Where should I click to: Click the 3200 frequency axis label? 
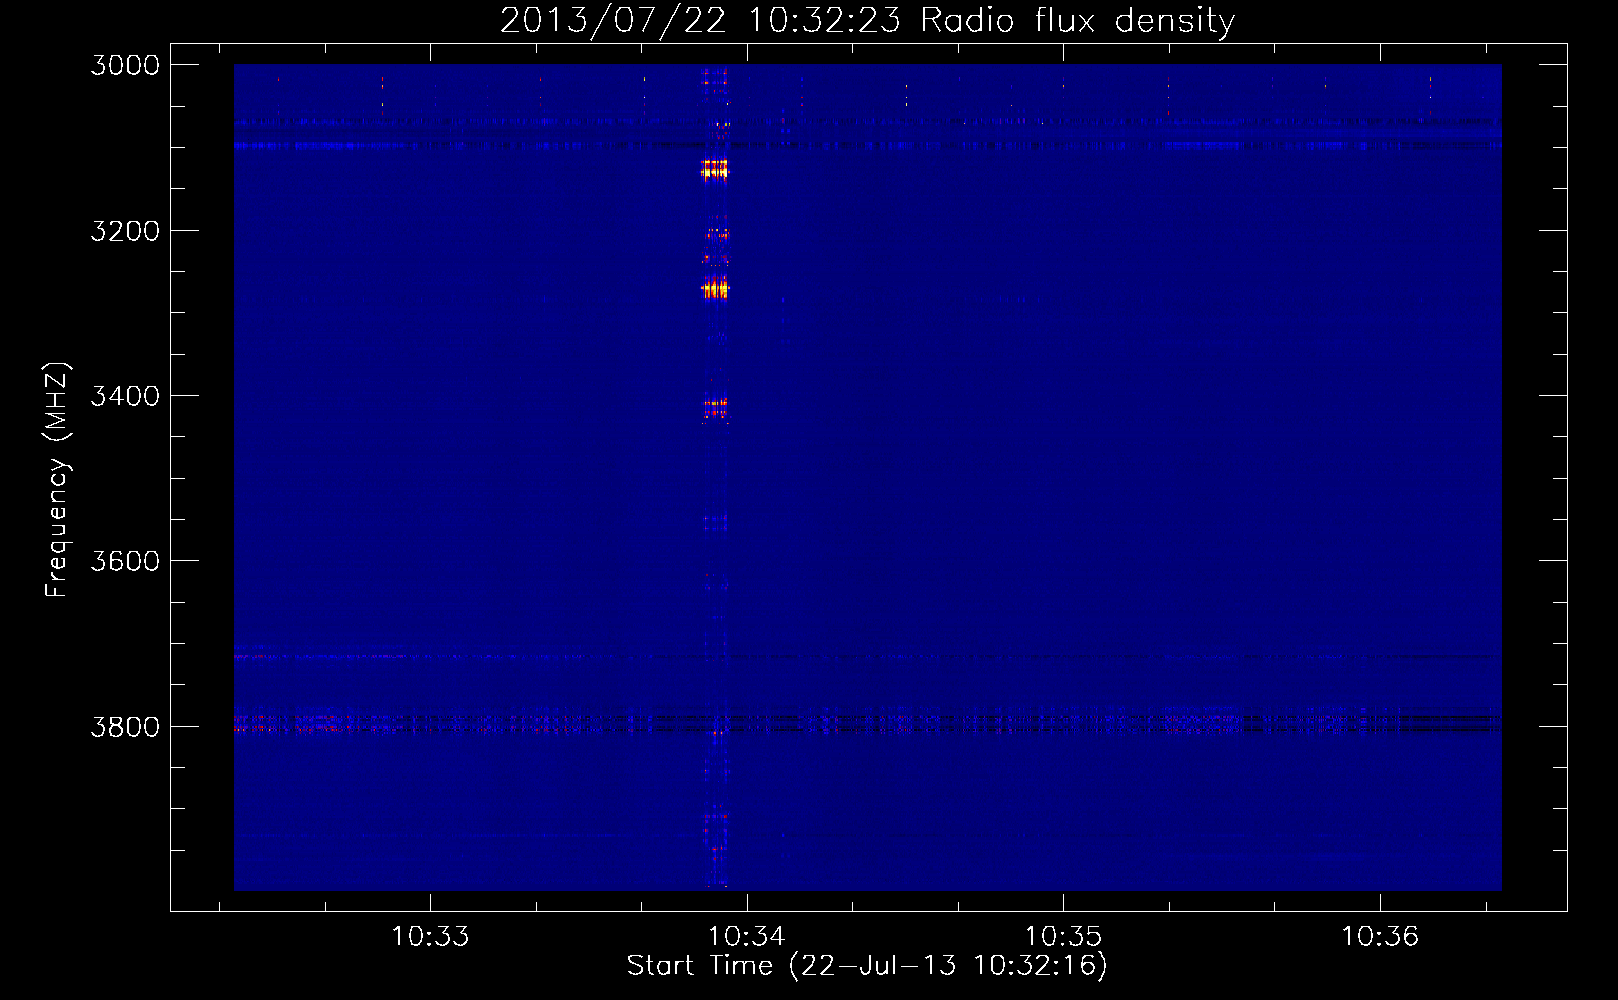coord(125,231)
